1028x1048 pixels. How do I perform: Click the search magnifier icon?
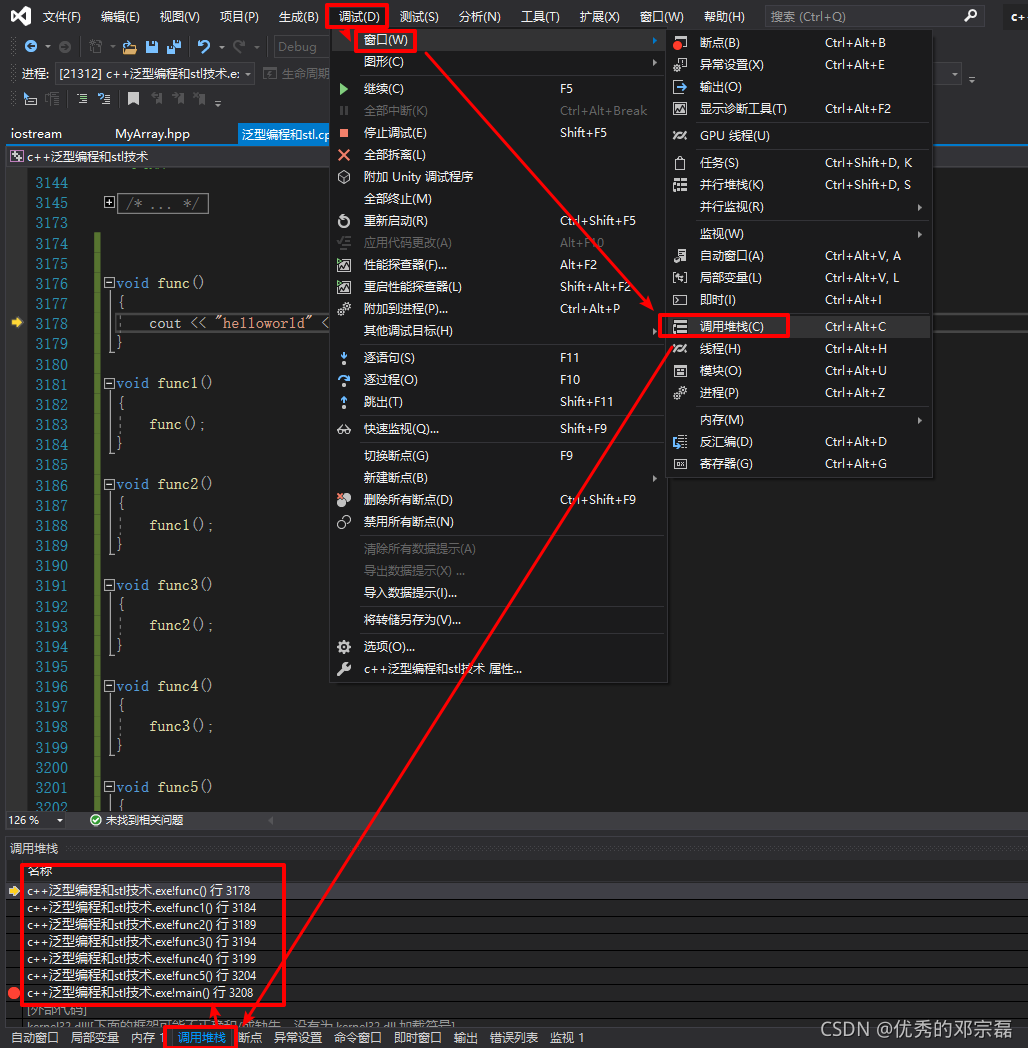click(970, 15)
